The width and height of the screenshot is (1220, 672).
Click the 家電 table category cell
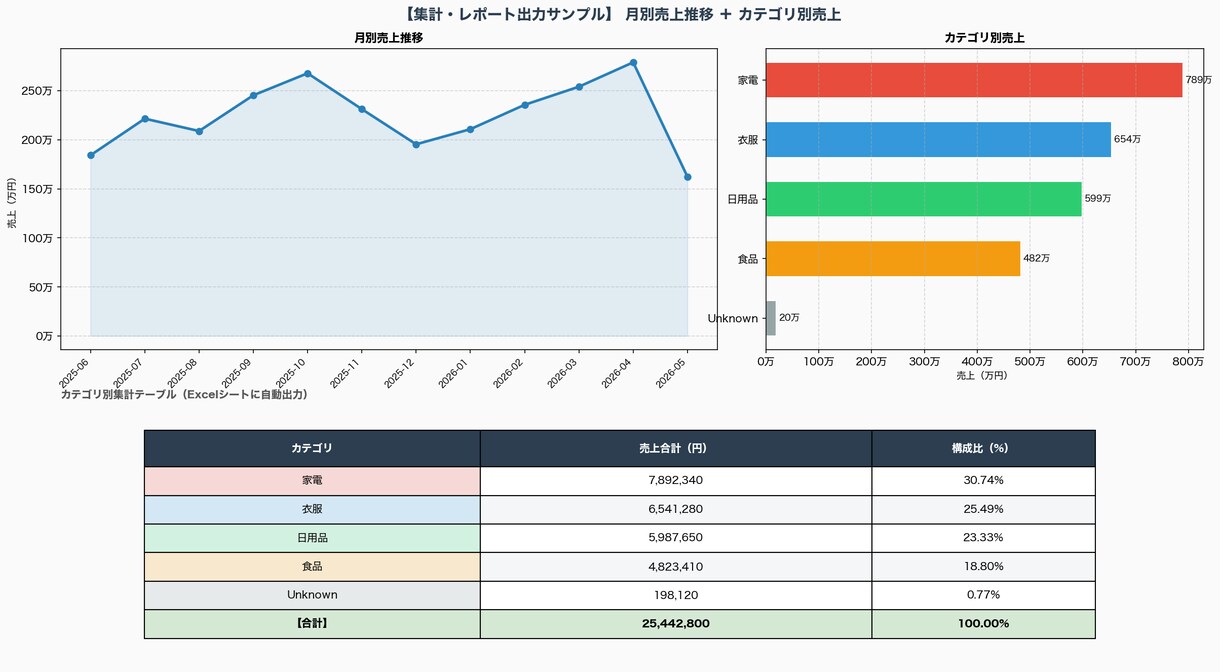312,481
